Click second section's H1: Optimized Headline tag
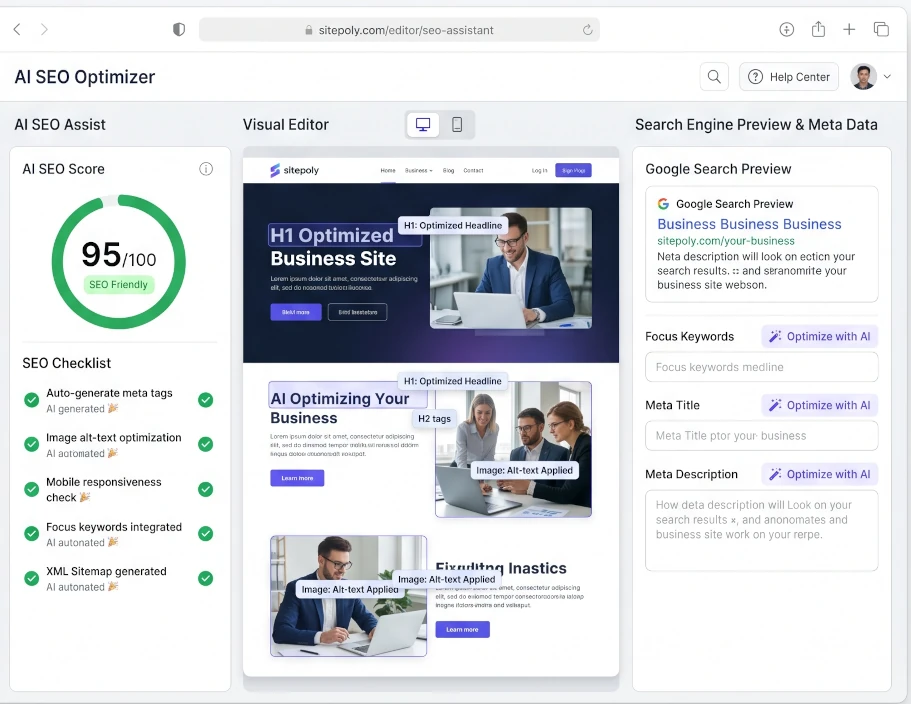The height and width of the screenshot is (704, 911). (453, 381)
